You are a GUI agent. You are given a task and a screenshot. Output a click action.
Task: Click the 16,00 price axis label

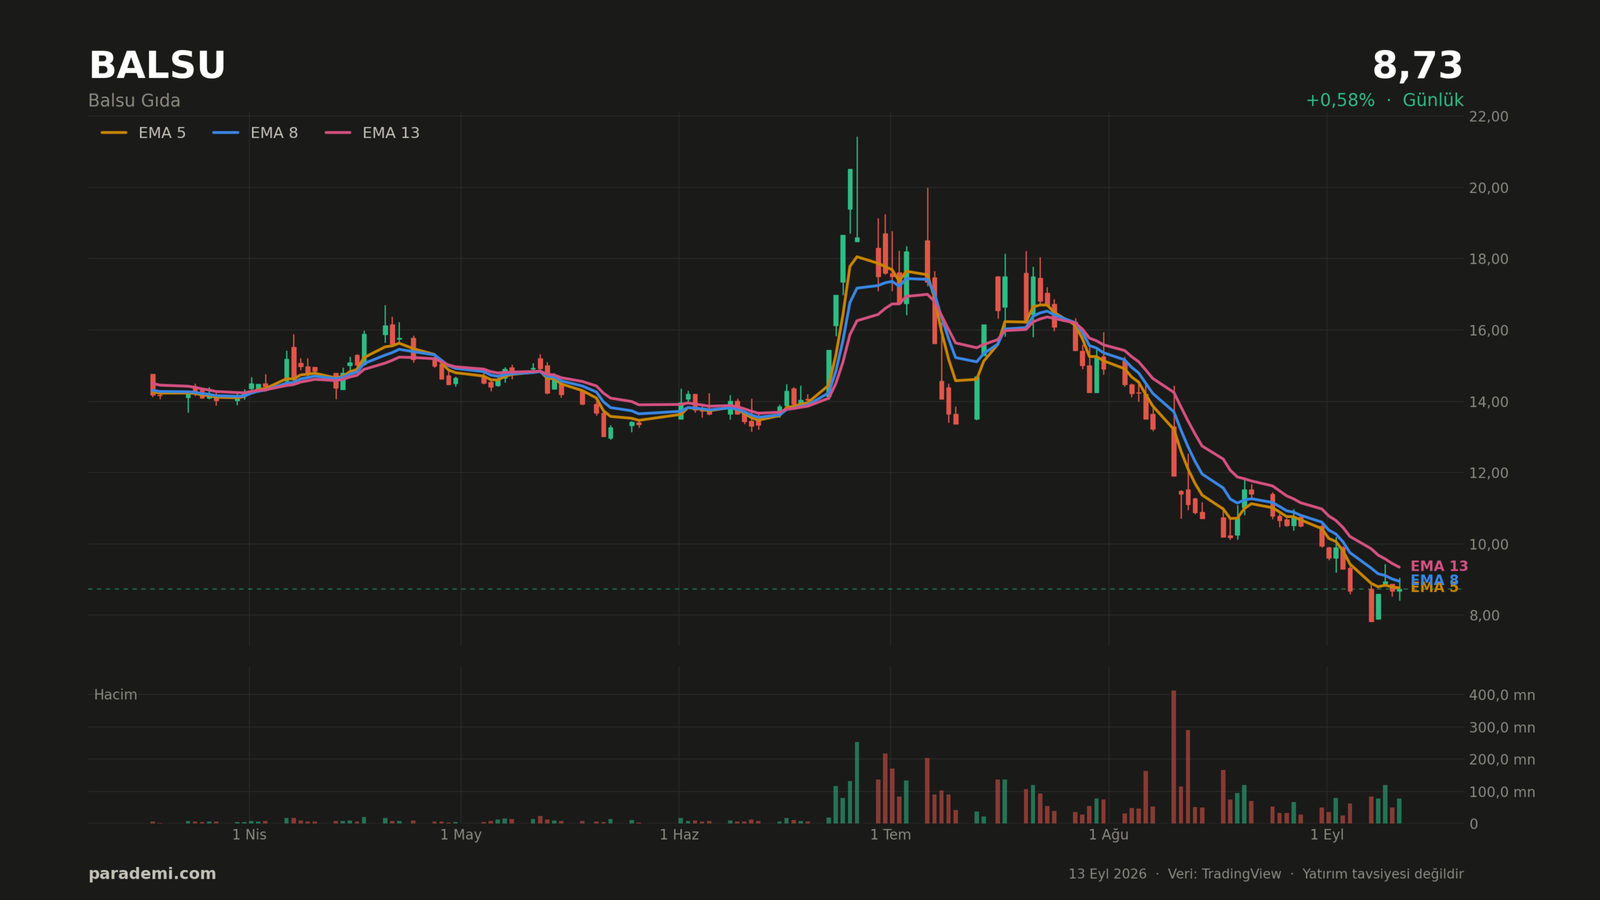coord(1488,331)
